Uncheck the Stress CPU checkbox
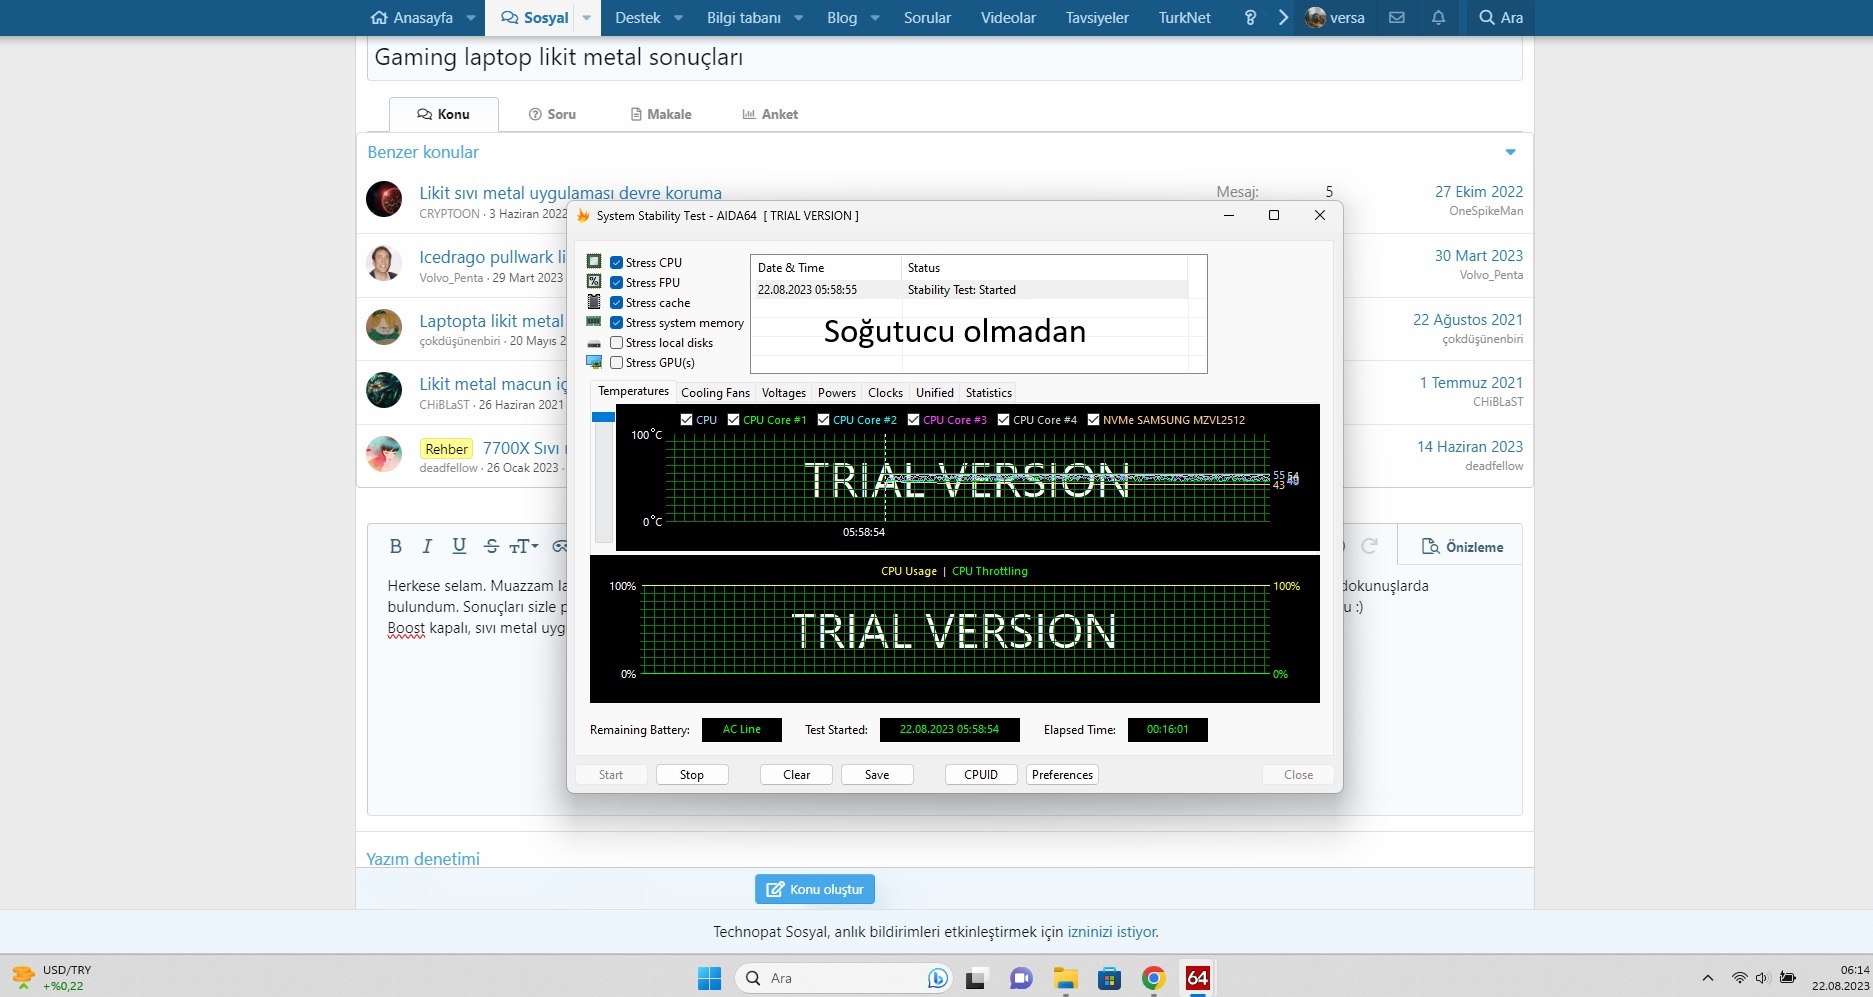 tap(617, 263)
